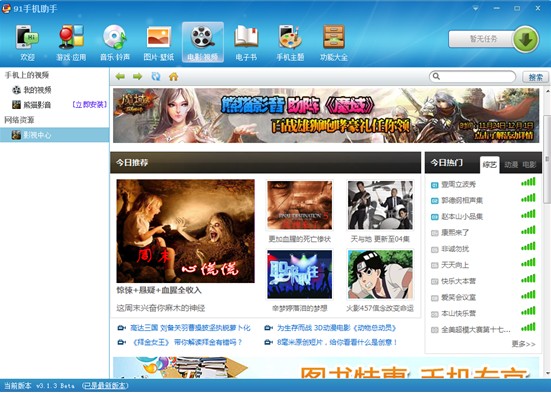Viewport: 551px width, 393px height.
Task: Switch to the 电影 tab
Action: [529, 165]
